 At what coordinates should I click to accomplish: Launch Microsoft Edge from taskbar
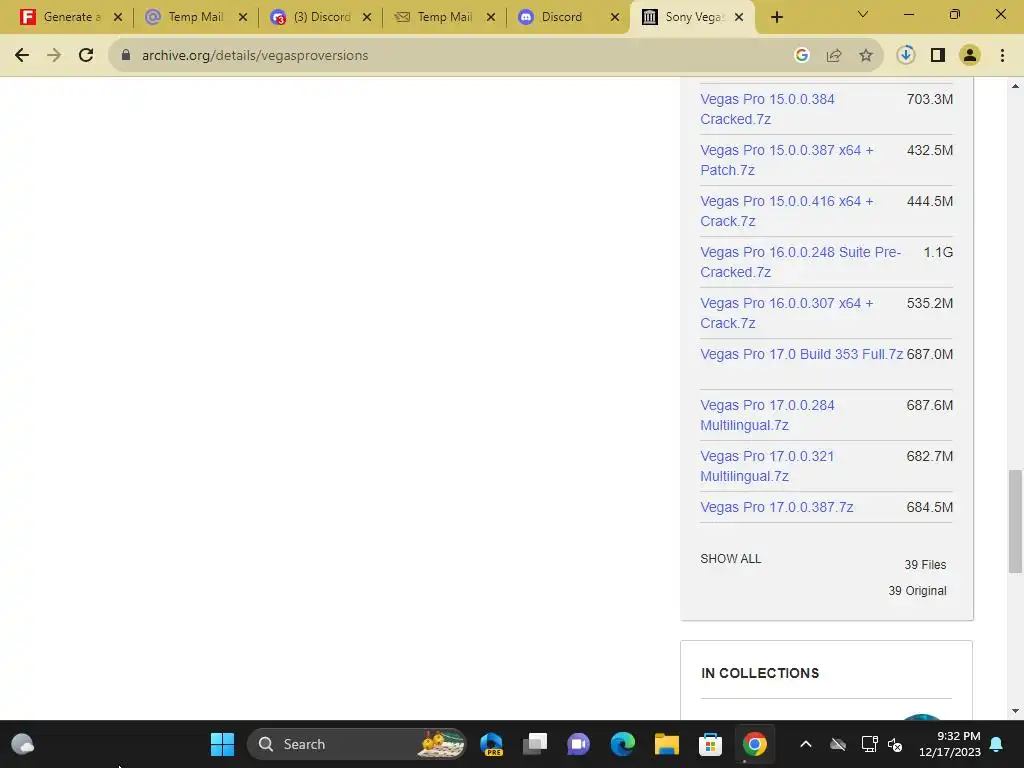click(x=622, y=744)
